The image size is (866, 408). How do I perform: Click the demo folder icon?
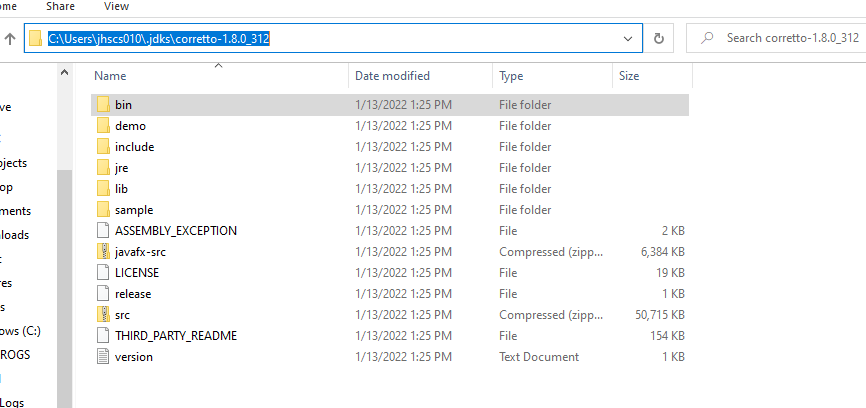[103, 125]
